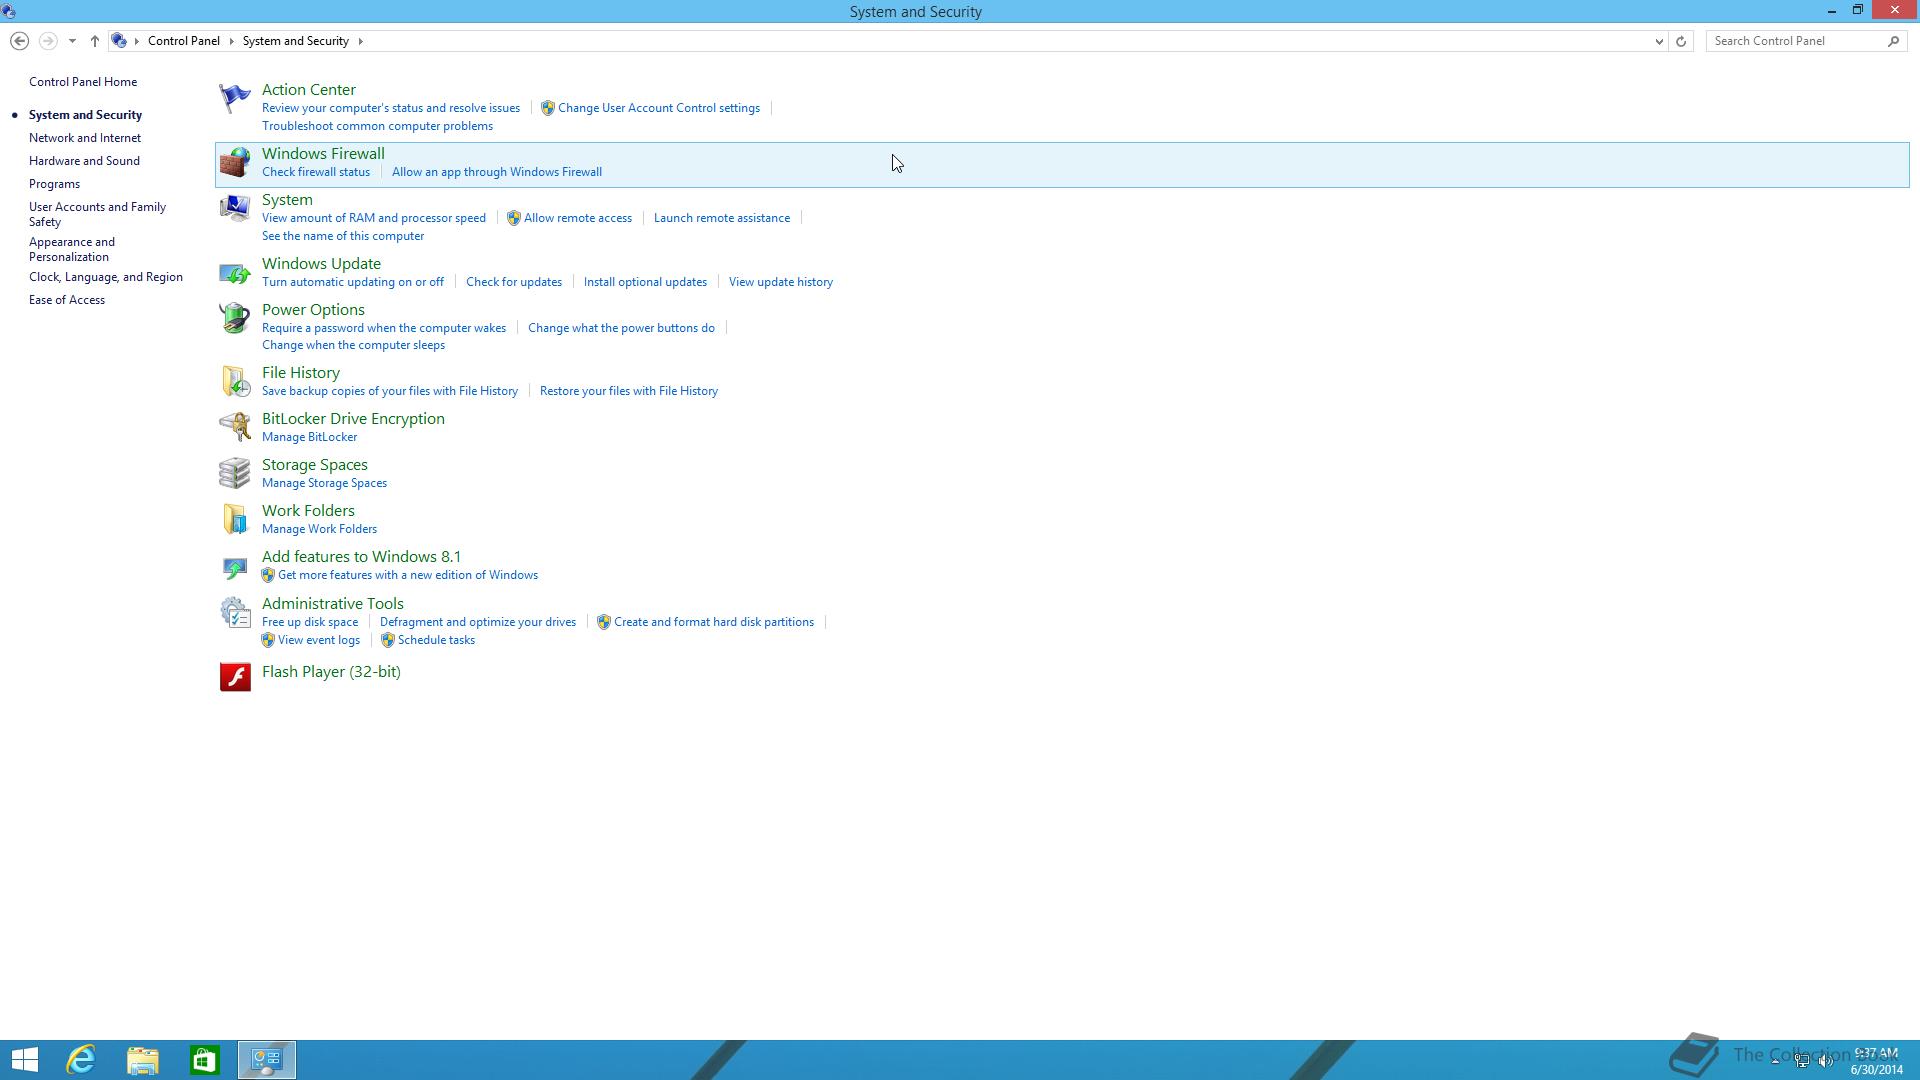Expand the arrow before Control Panel breadcrumb
The image size is (1920, 1080).
pos(137,41)
